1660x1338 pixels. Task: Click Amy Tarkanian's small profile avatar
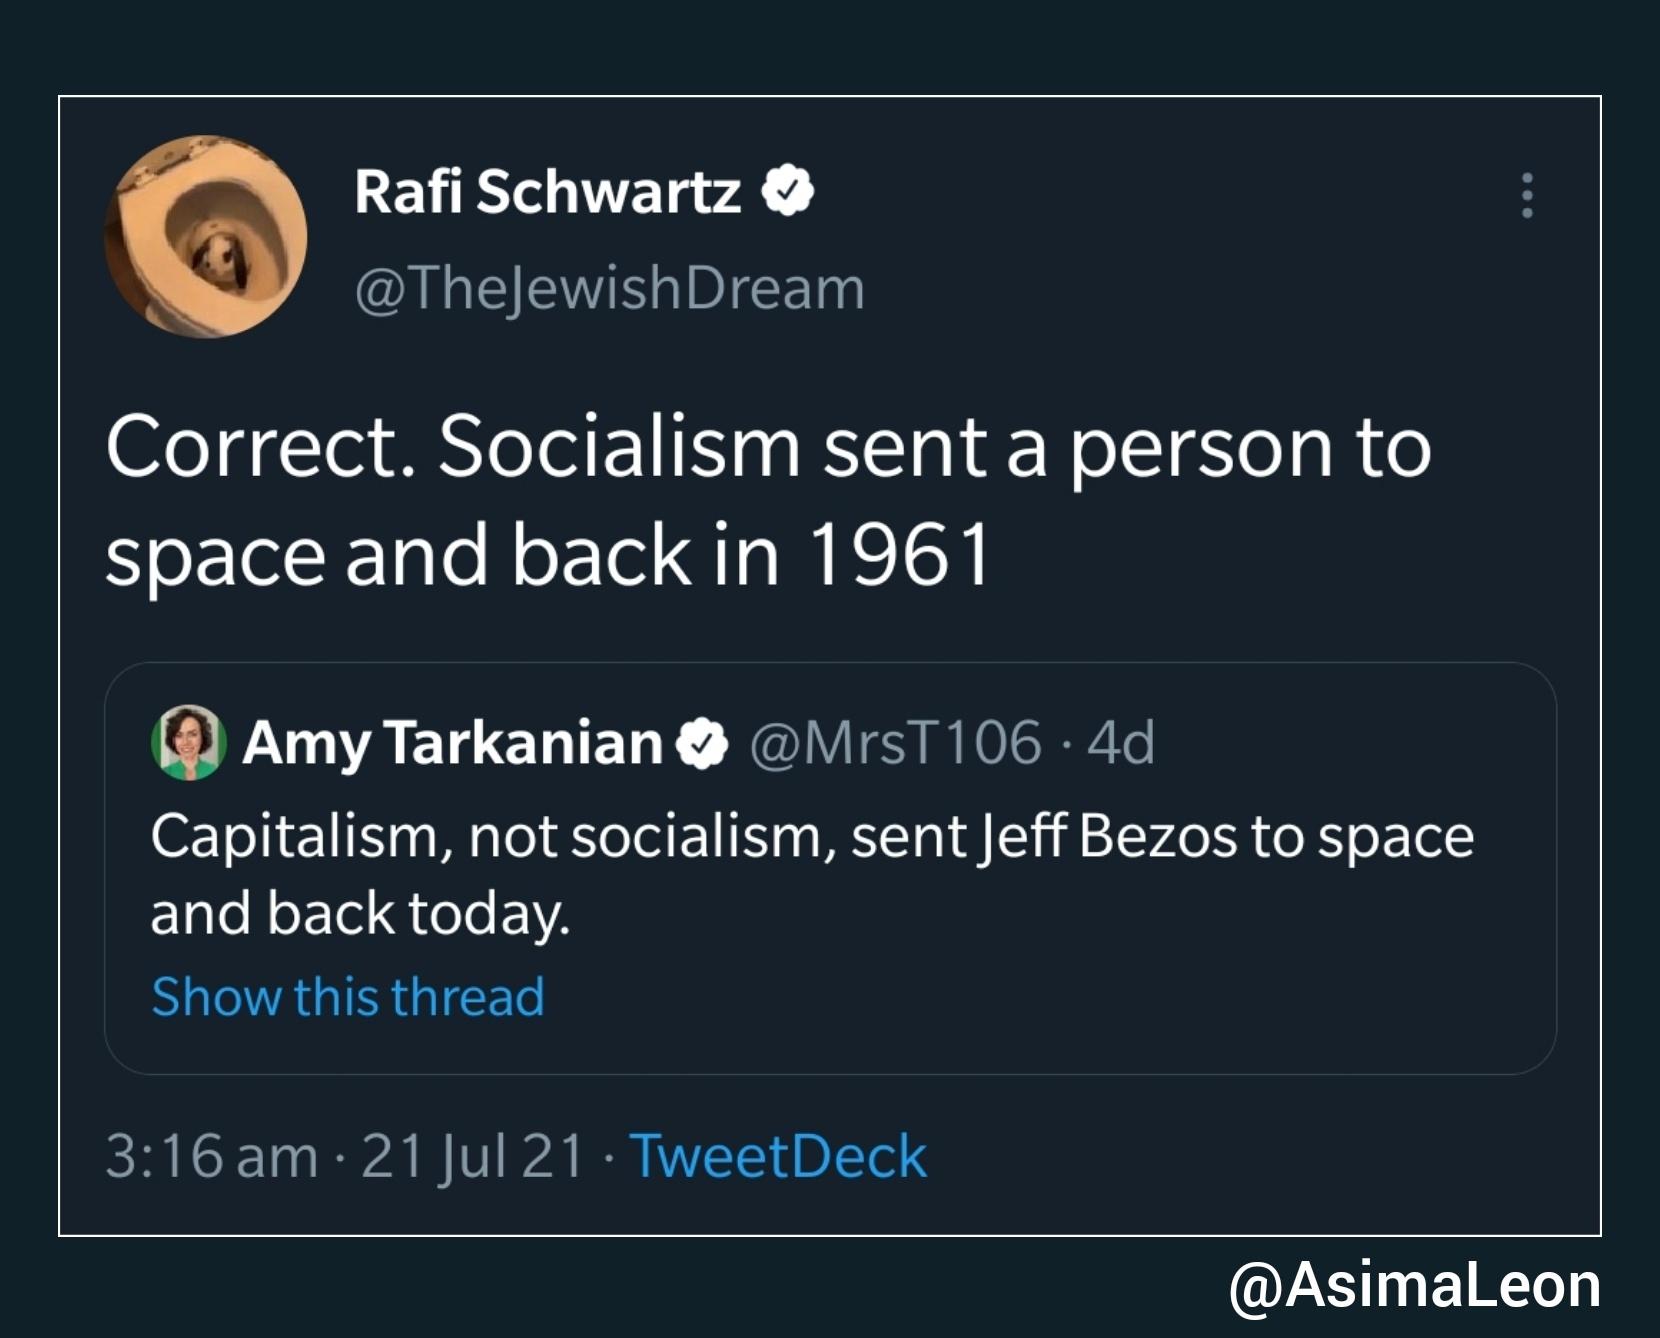(x=188, y=742)
